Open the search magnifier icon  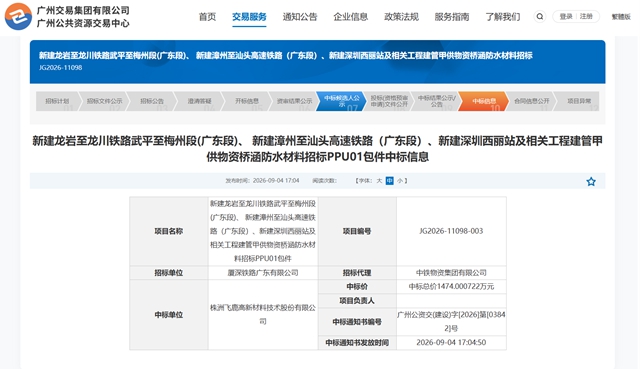(x=540, y=17)
